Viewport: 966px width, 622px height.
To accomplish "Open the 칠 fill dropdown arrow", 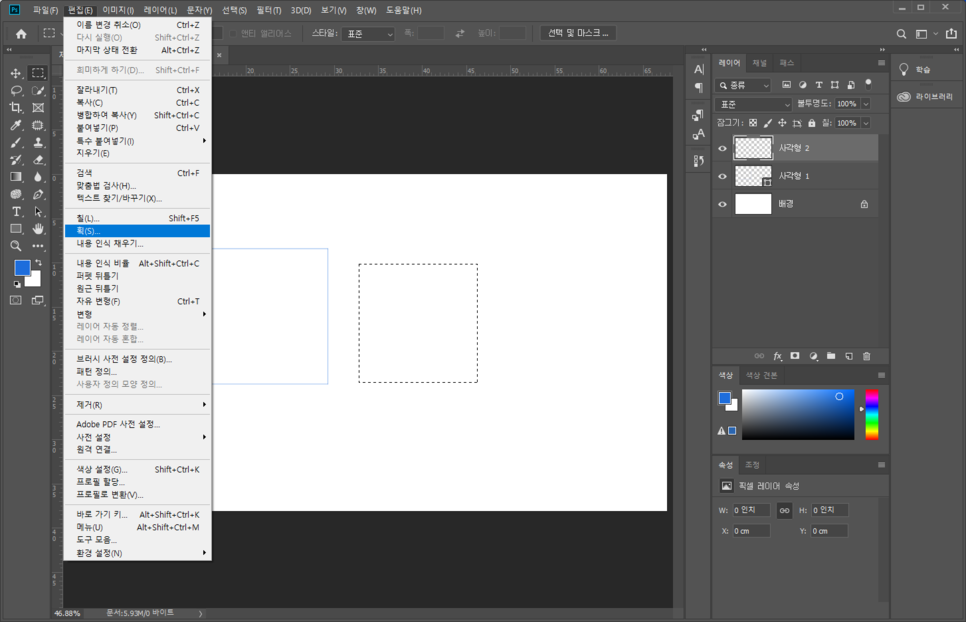I will pos(866,123).
